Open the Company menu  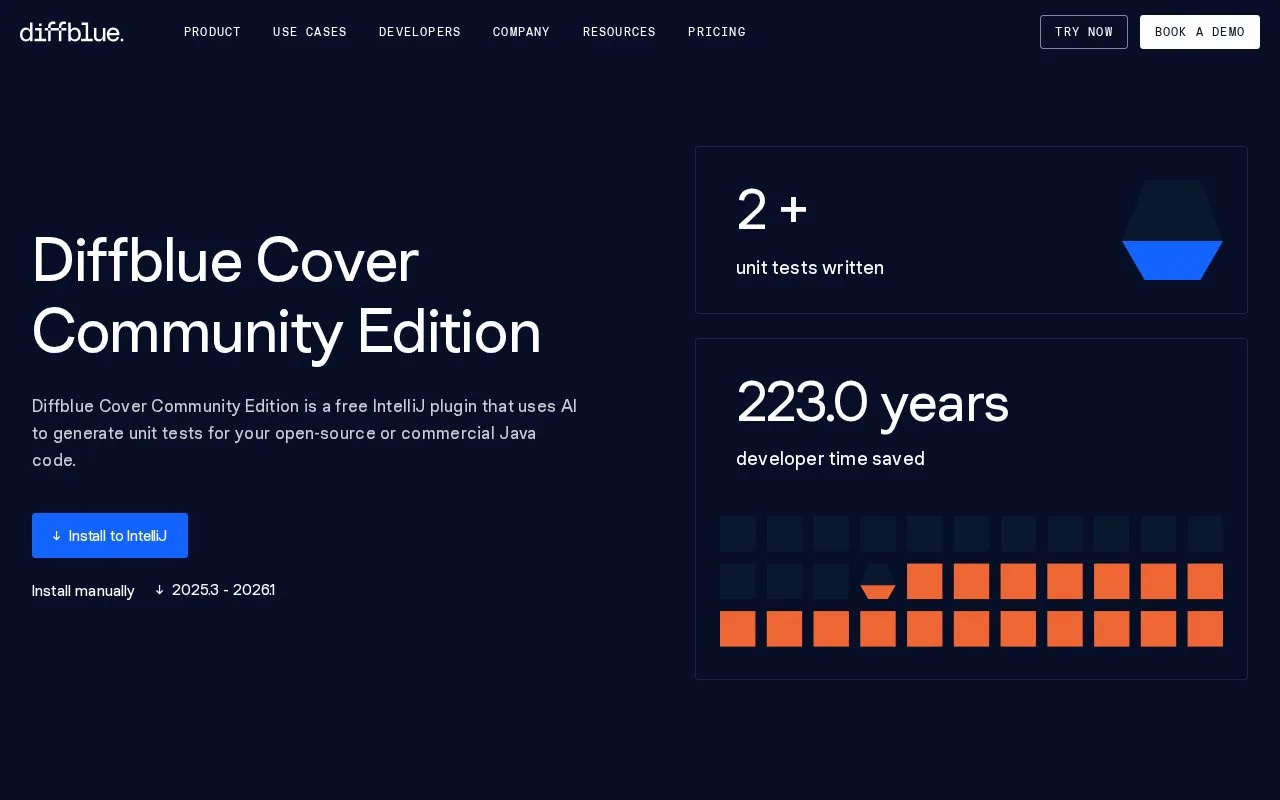(x=521, y=32)
